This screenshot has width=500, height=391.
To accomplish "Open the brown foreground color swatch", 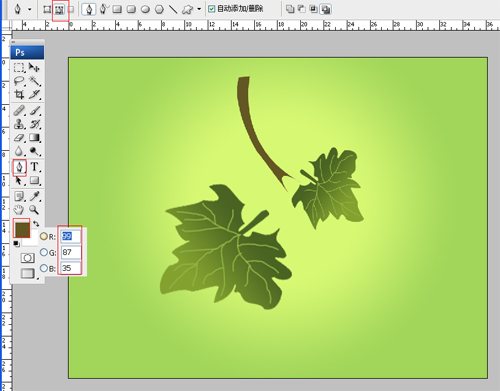I will pos(22,229).
